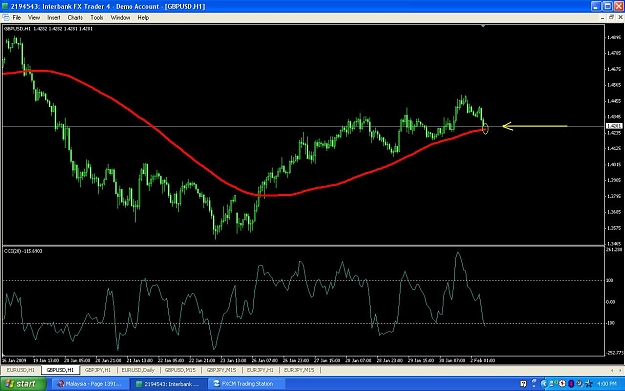Switch to the GBPJPY,H1 chart tab

point(98,370)
